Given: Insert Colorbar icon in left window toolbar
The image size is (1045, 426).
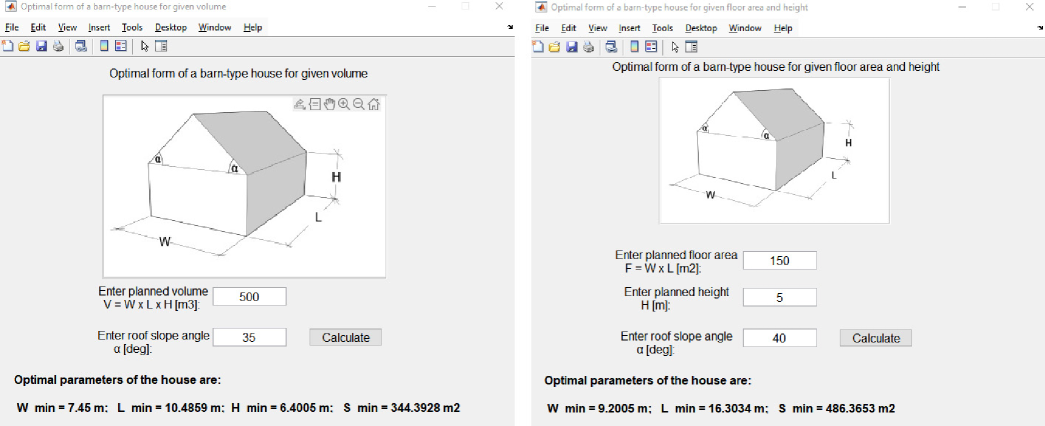Looking at the screenshot, I should 104,47.
